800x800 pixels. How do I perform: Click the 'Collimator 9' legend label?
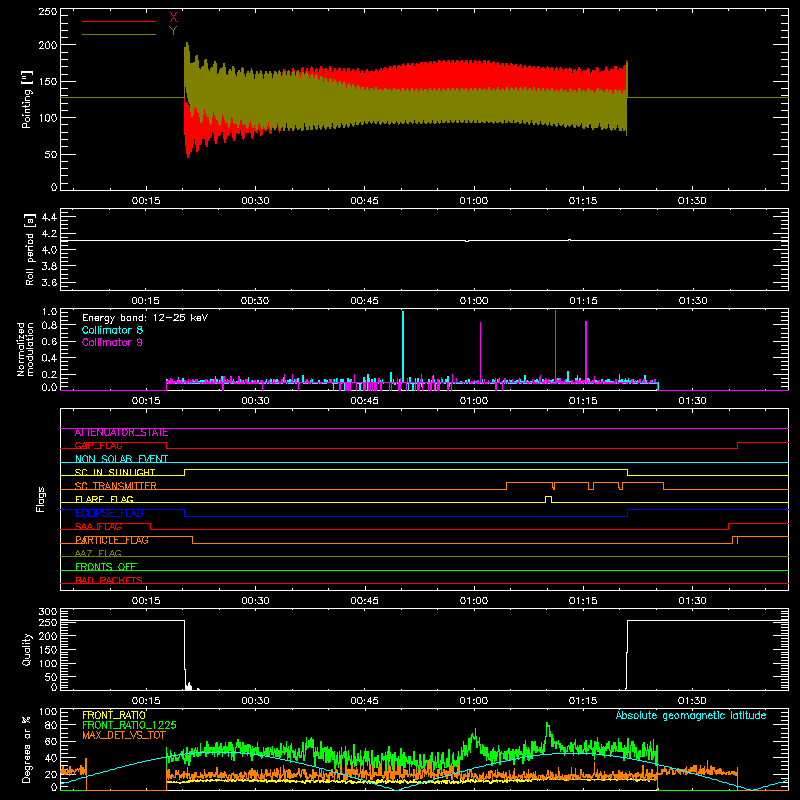tap(112, 342)
